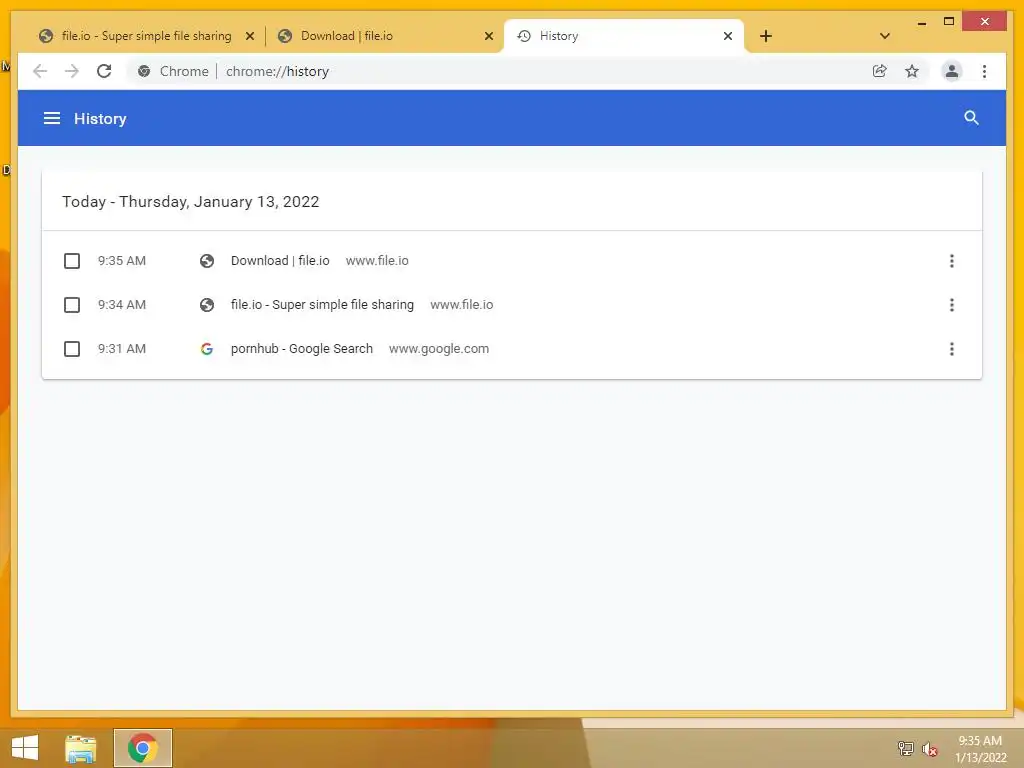Maximize the Chrome window

pyautogui.click(x=949, y=22)
